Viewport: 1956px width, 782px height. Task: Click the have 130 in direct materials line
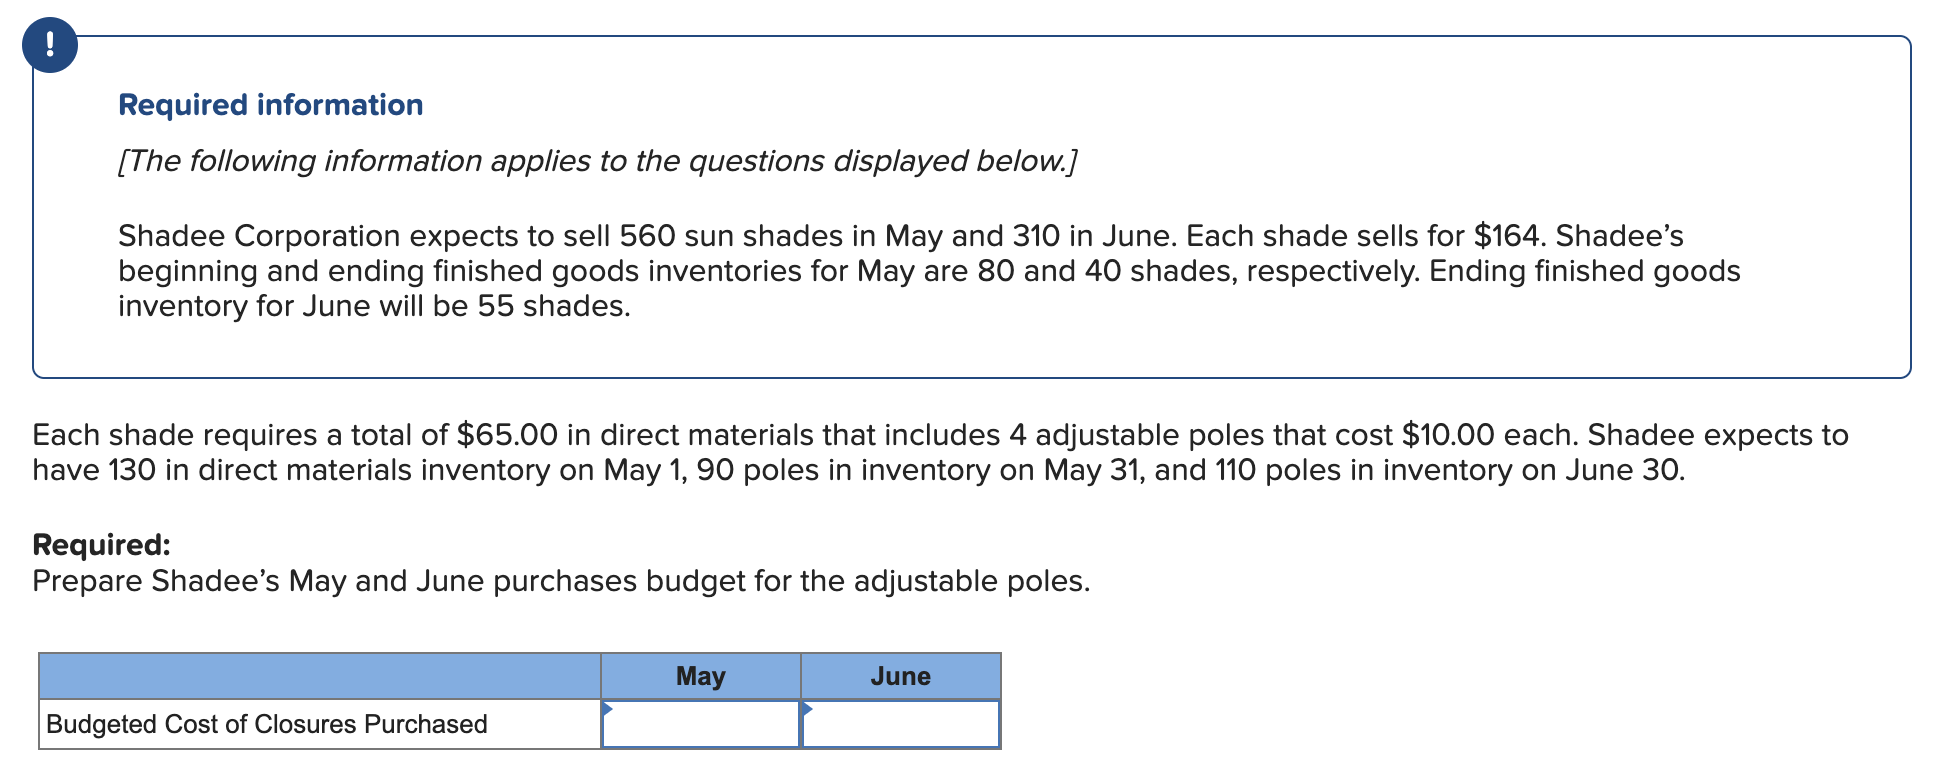point(859,470)
